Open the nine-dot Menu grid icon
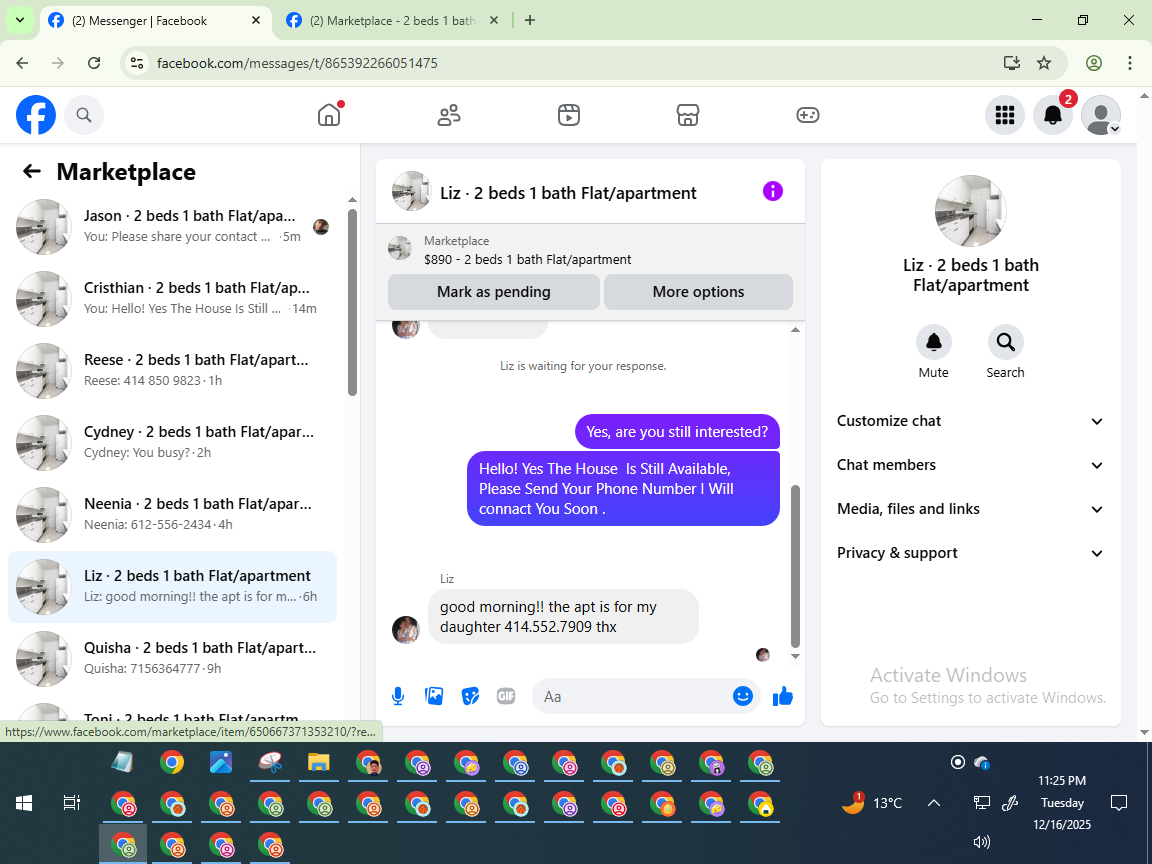Image resolution: width=1152 pixels, height=864 pixels. click(x=1005, y=115)
